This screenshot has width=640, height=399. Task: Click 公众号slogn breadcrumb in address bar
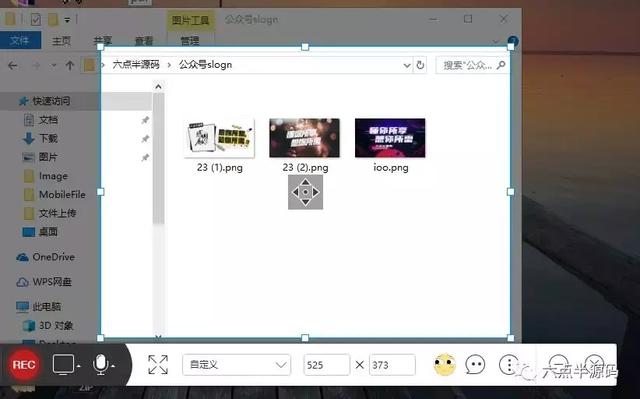(x=205, y=64)
